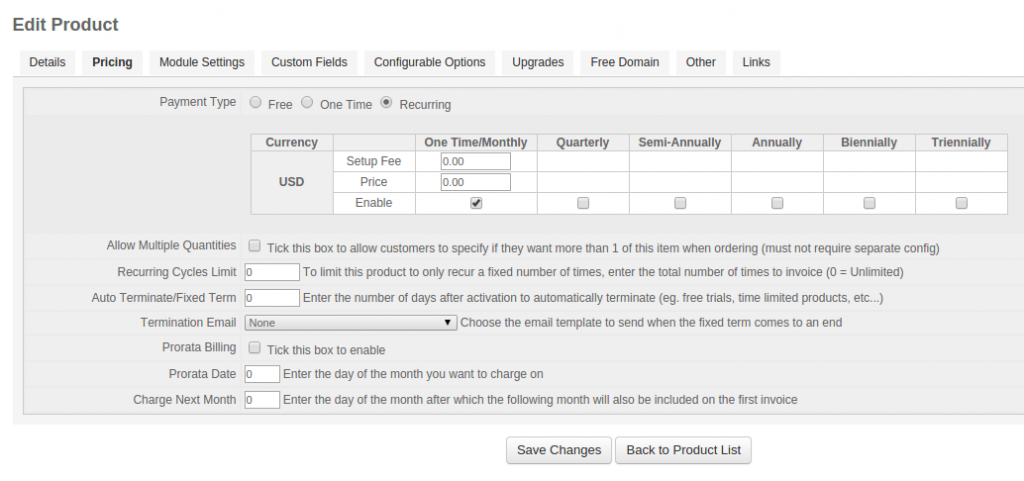Choose the Recurring payment type
1024x481 pixels.
click(387, 102)
